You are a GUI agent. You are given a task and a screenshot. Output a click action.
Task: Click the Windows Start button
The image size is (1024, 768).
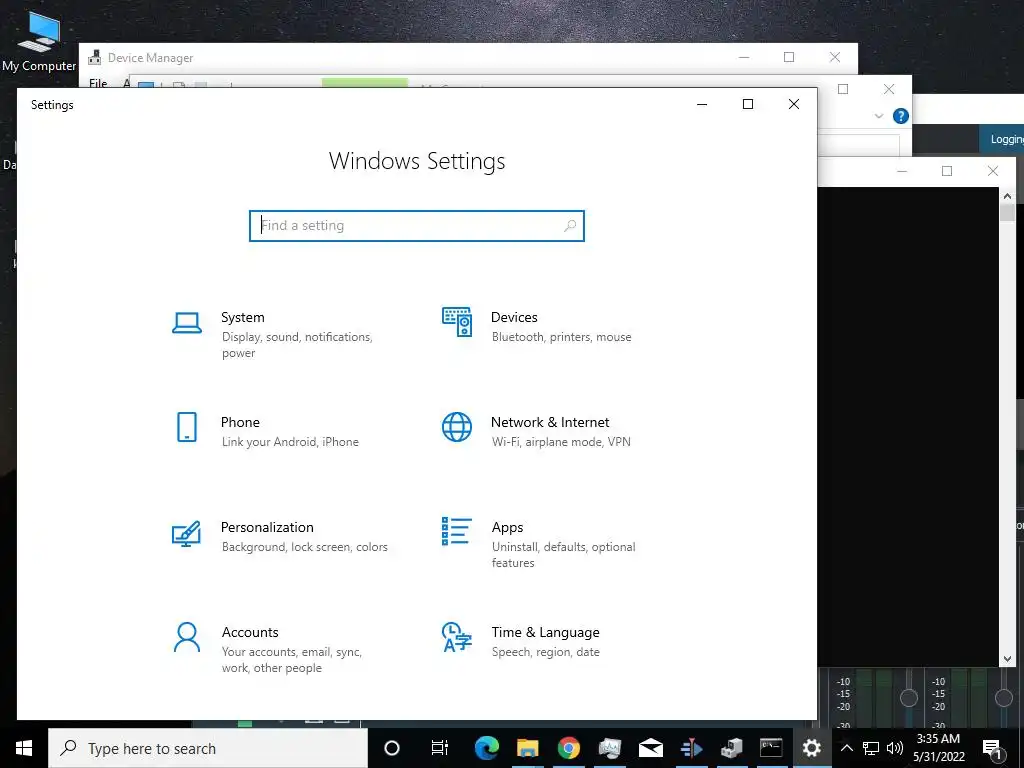pos(24,748)
